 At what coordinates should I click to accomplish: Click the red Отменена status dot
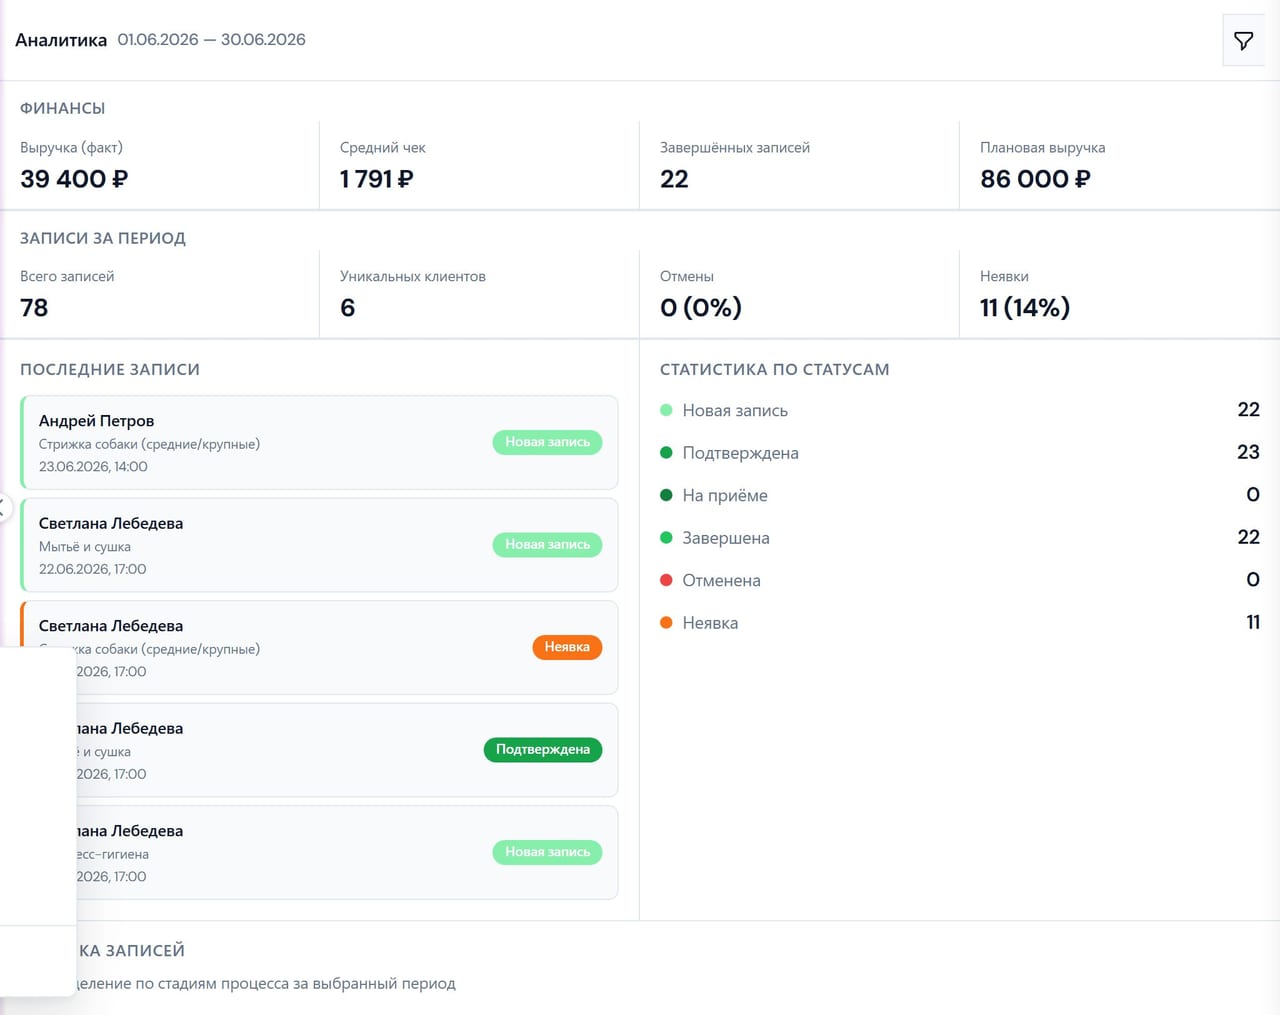pos(667,580)
